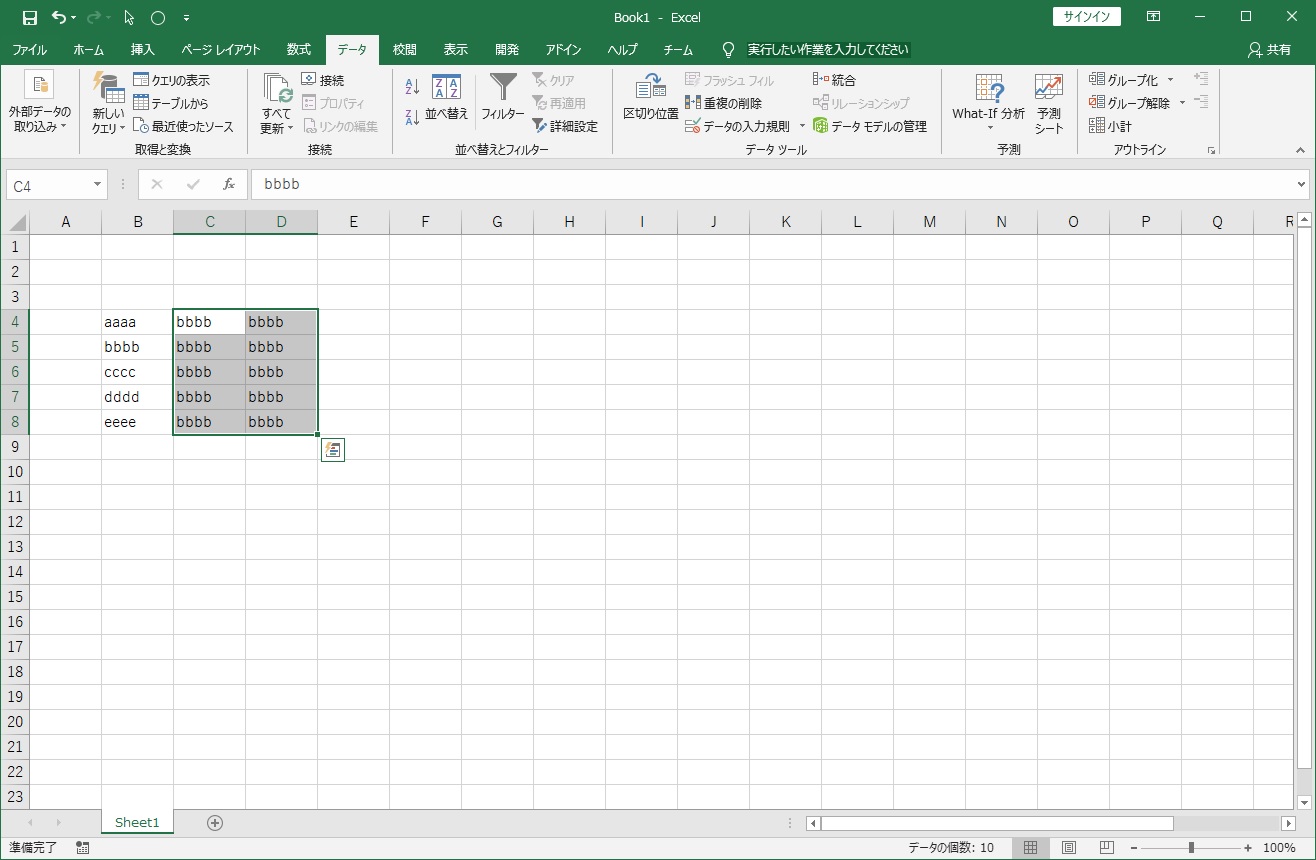This screenshot has height=860, width=1316.
Task: Open the File (ファイル) tab
Action: [x=30, y=49]
